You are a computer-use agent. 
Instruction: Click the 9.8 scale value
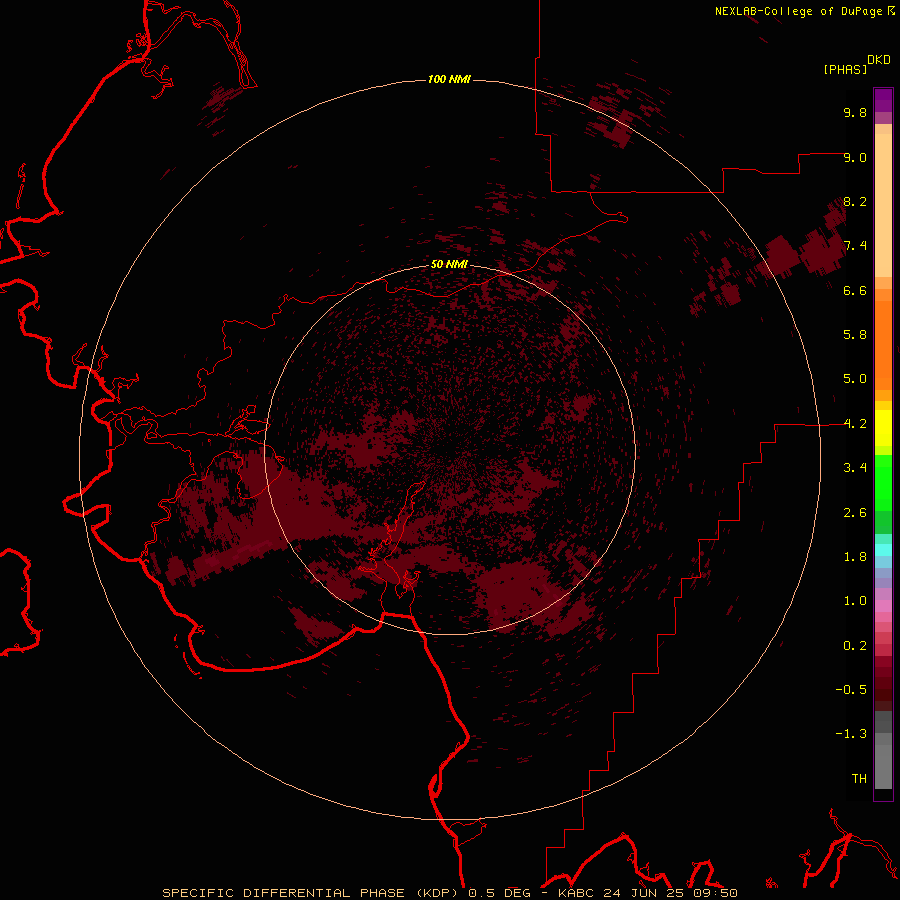click(x=855, y=112)
